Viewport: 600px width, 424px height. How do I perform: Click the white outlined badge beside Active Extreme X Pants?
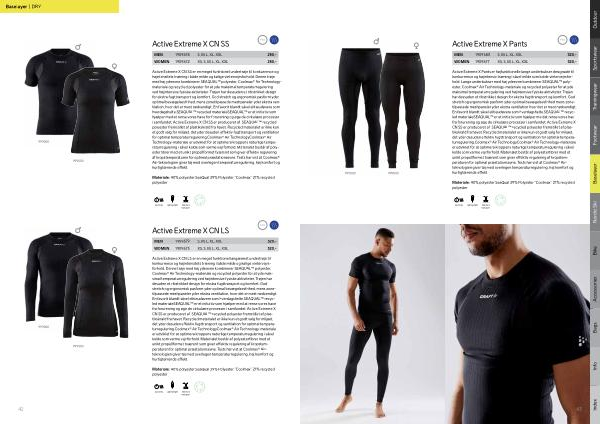(562, 40)
